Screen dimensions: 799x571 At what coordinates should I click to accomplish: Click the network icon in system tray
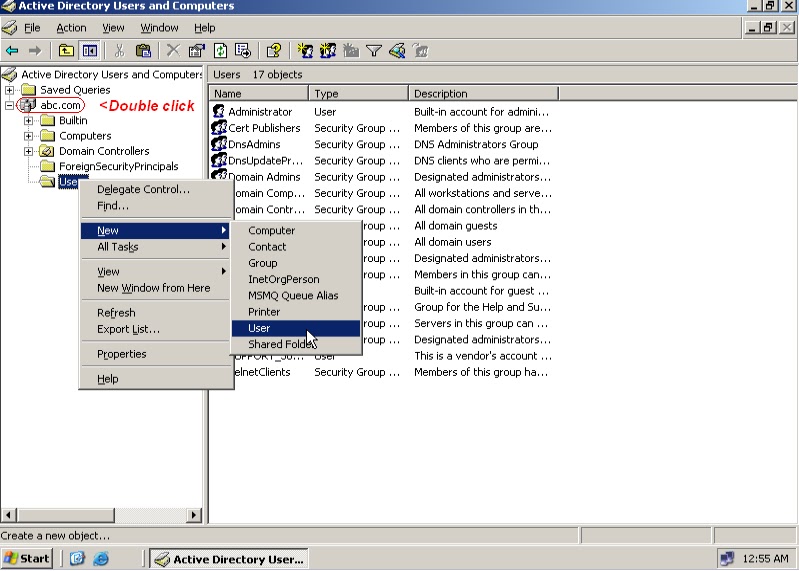point(727,559)
